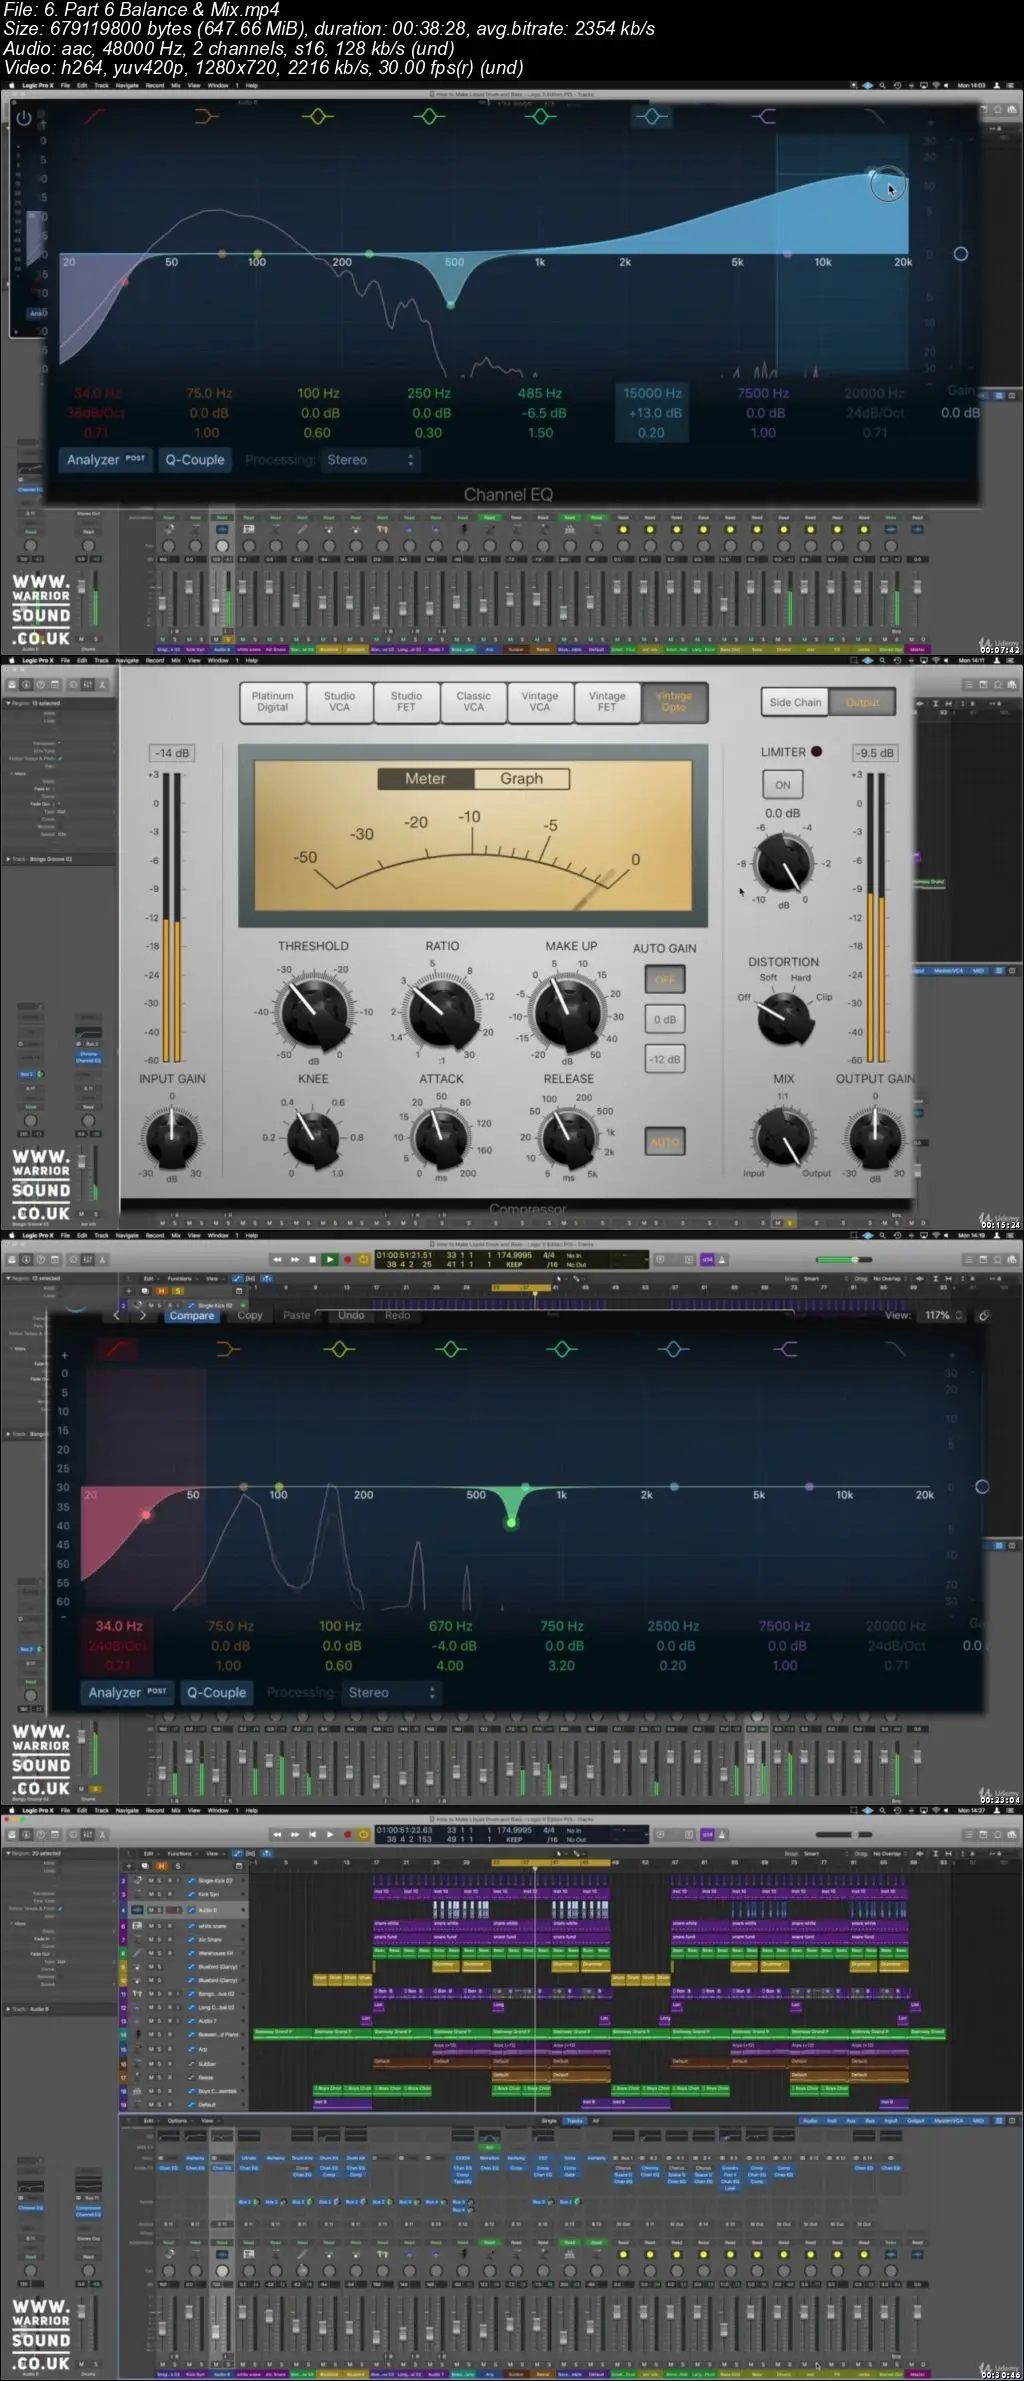The image size is (1024, 2381).
Task: Click Play in the third frame transport
Action: point(329,1259)
